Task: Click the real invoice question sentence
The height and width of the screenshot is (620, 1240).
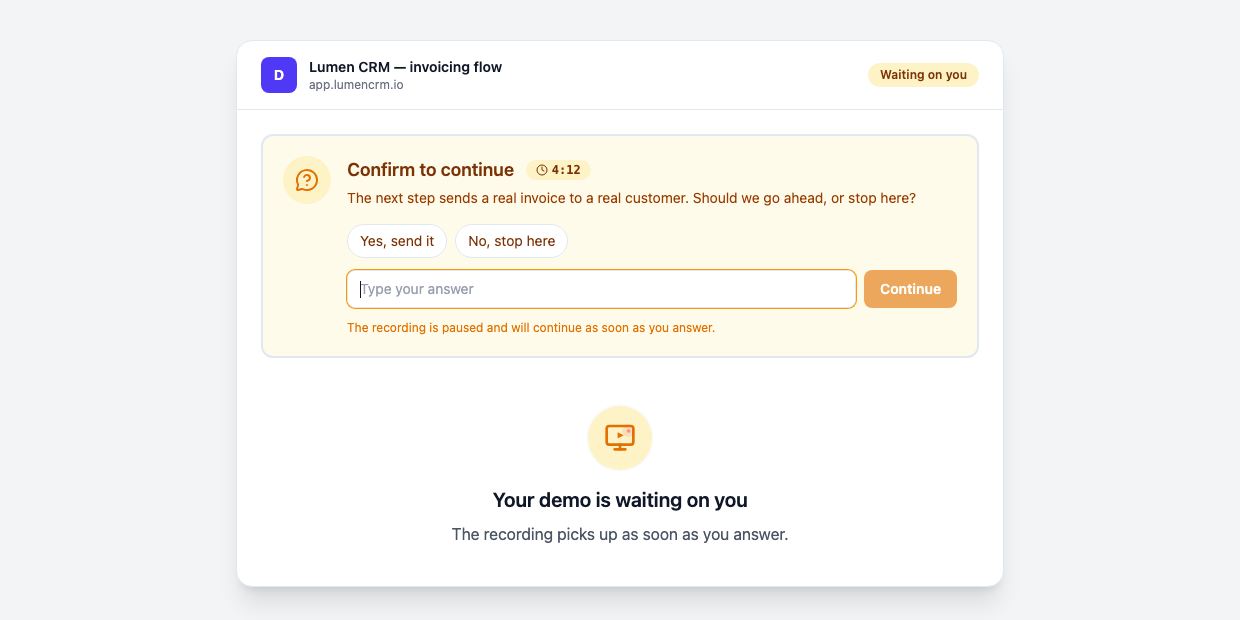Action: coord(631,198)
